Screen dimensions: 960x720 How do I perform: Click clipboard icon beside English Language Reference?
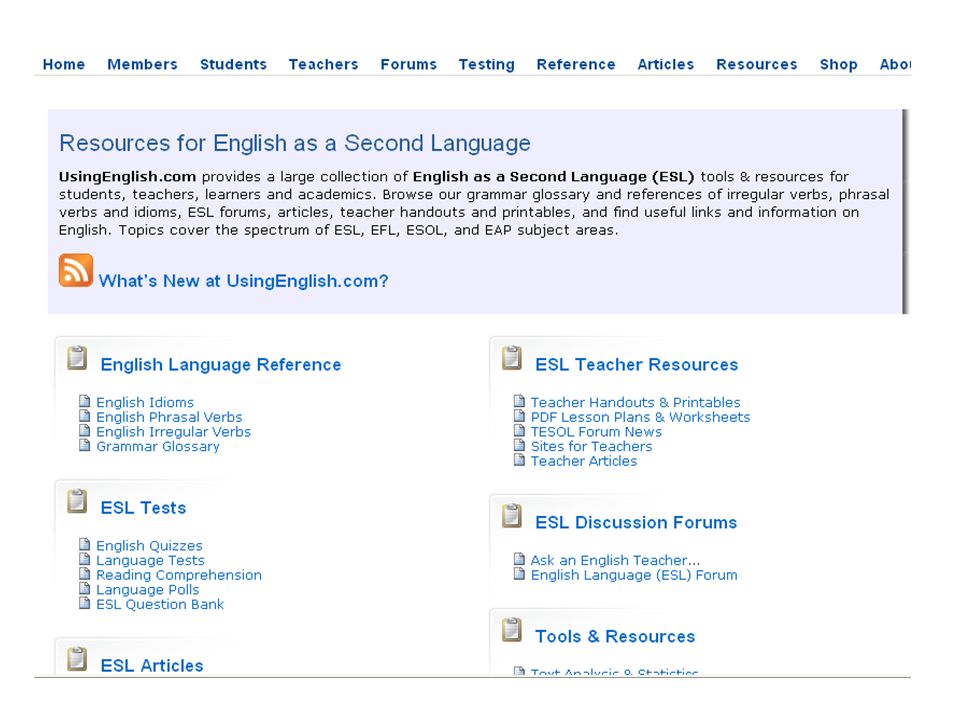coord(77,358)
